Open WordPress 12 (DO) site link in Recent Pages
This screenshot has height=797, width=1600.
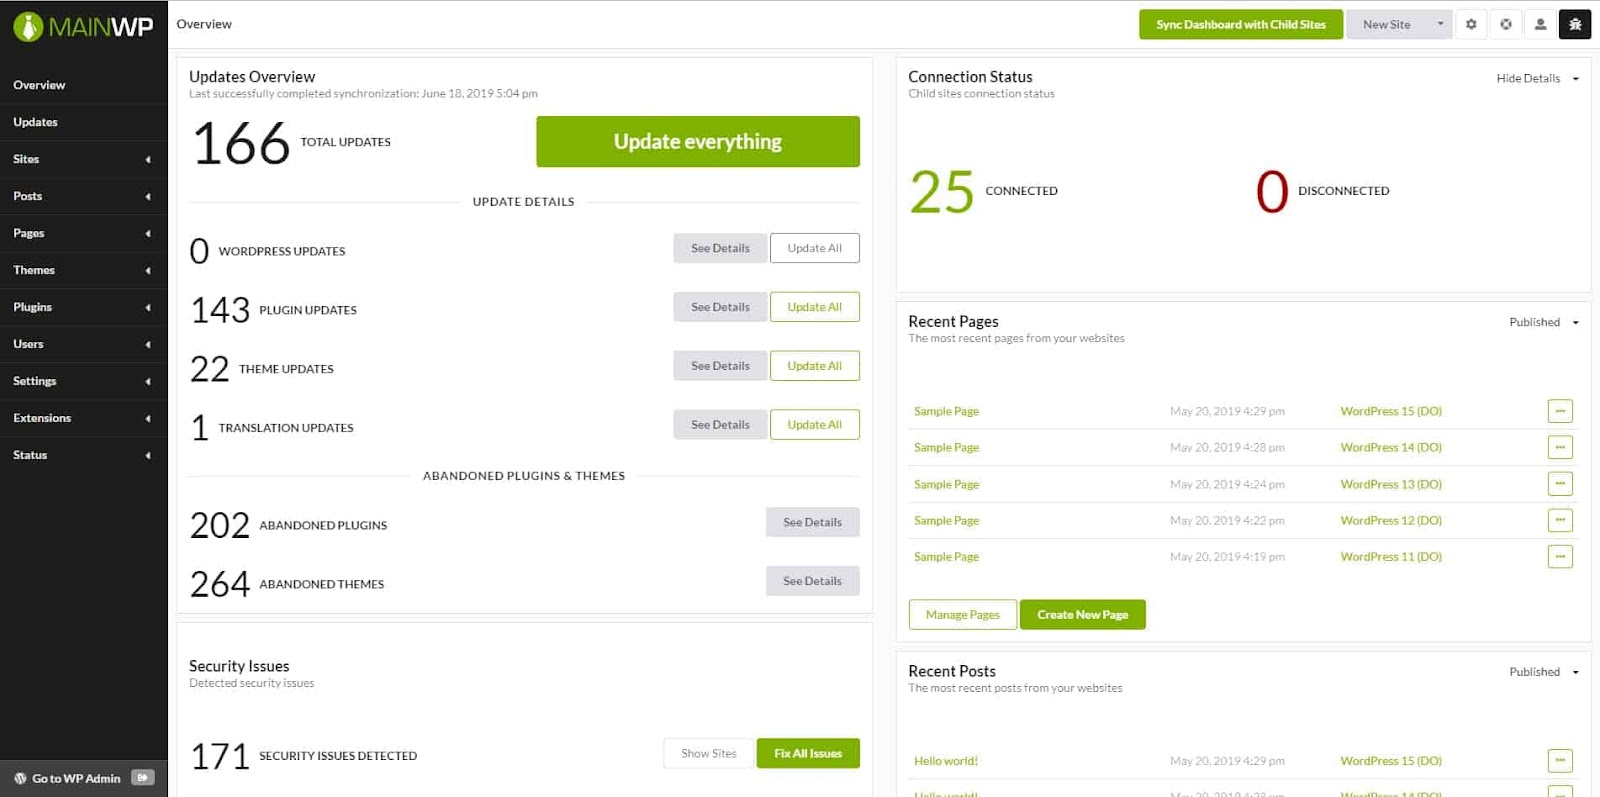[x=1391, y=520]
